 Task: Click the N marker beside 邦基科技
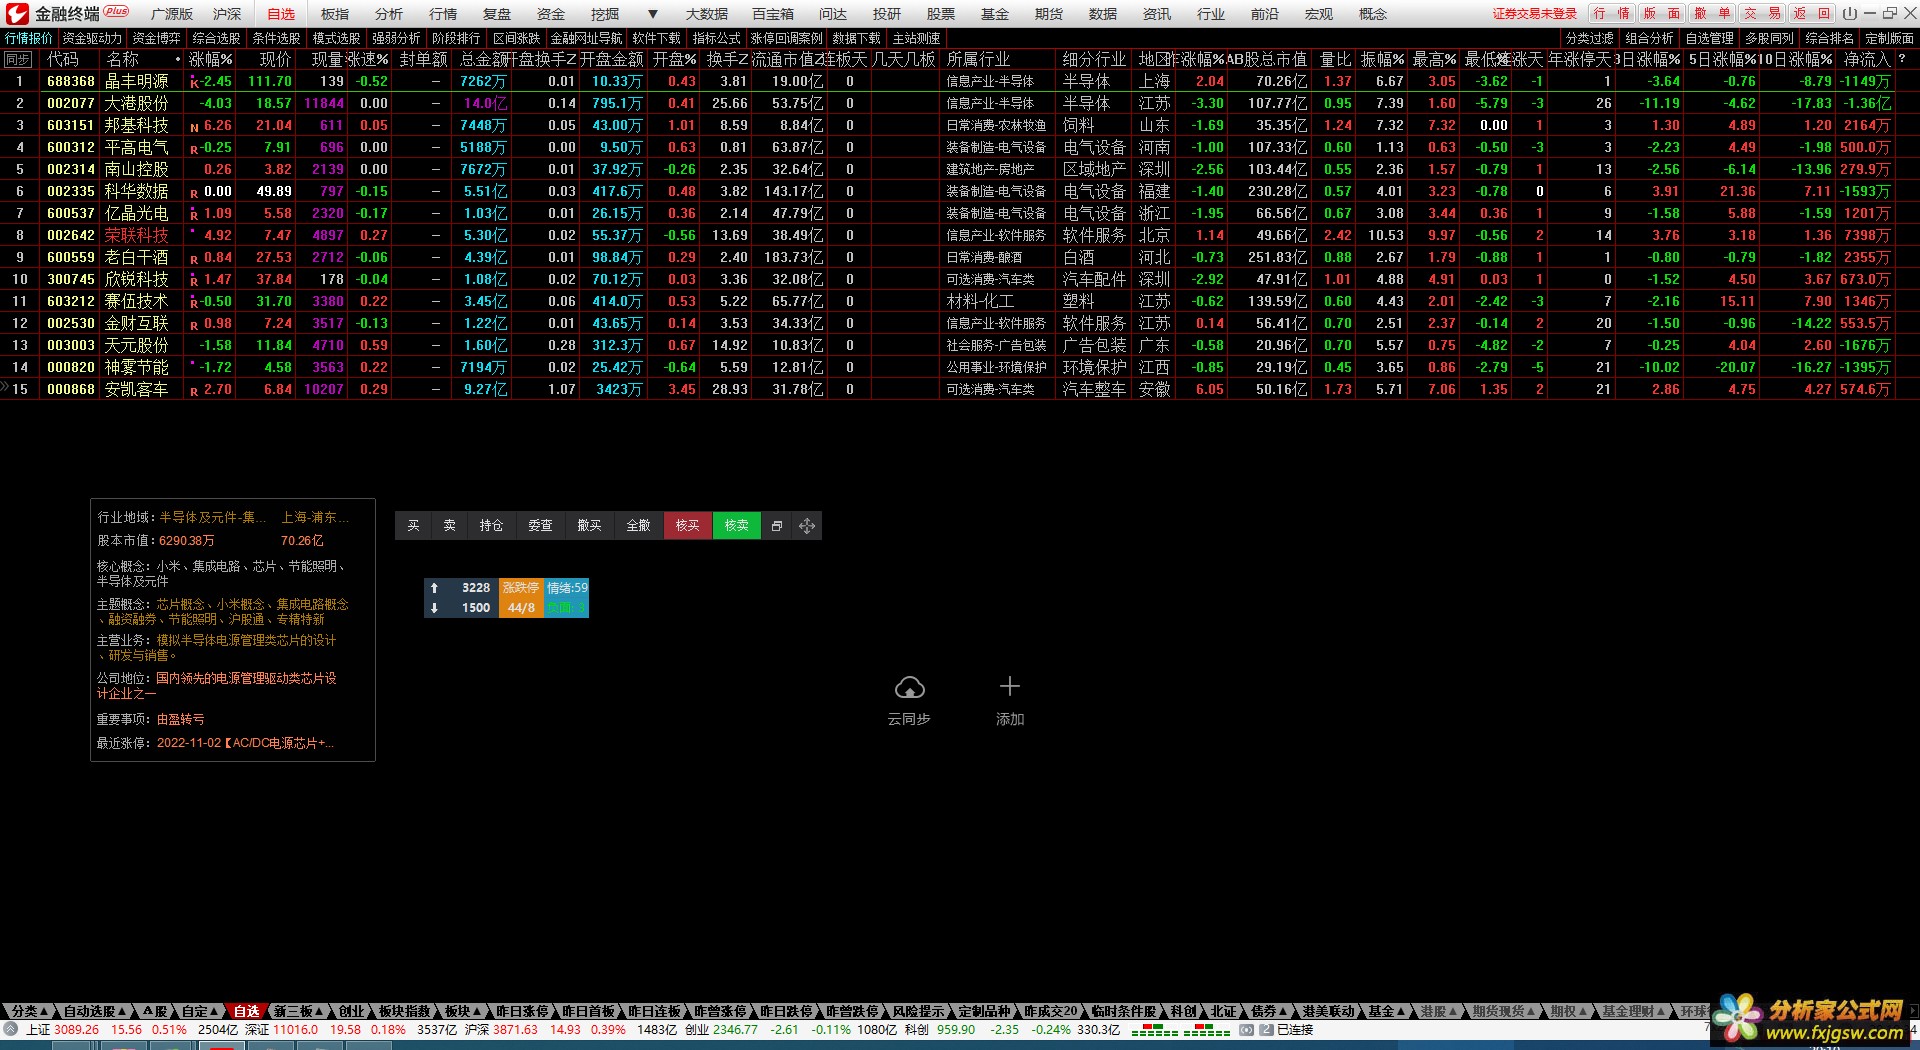[194, 126]
